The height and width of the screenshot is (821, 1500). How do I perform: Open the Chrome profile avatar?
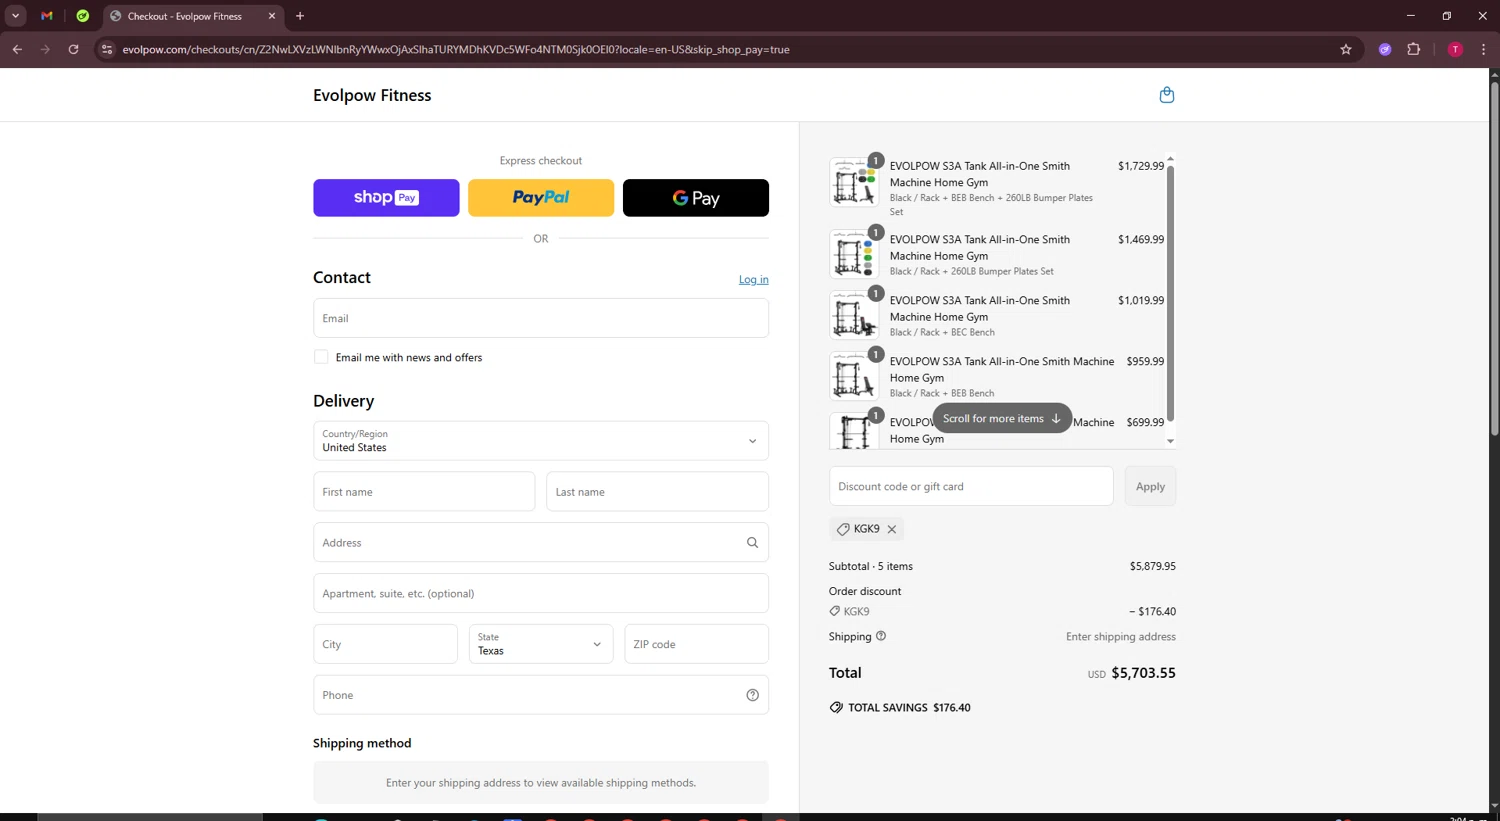pyautogui.click(x=1455, y=49)
